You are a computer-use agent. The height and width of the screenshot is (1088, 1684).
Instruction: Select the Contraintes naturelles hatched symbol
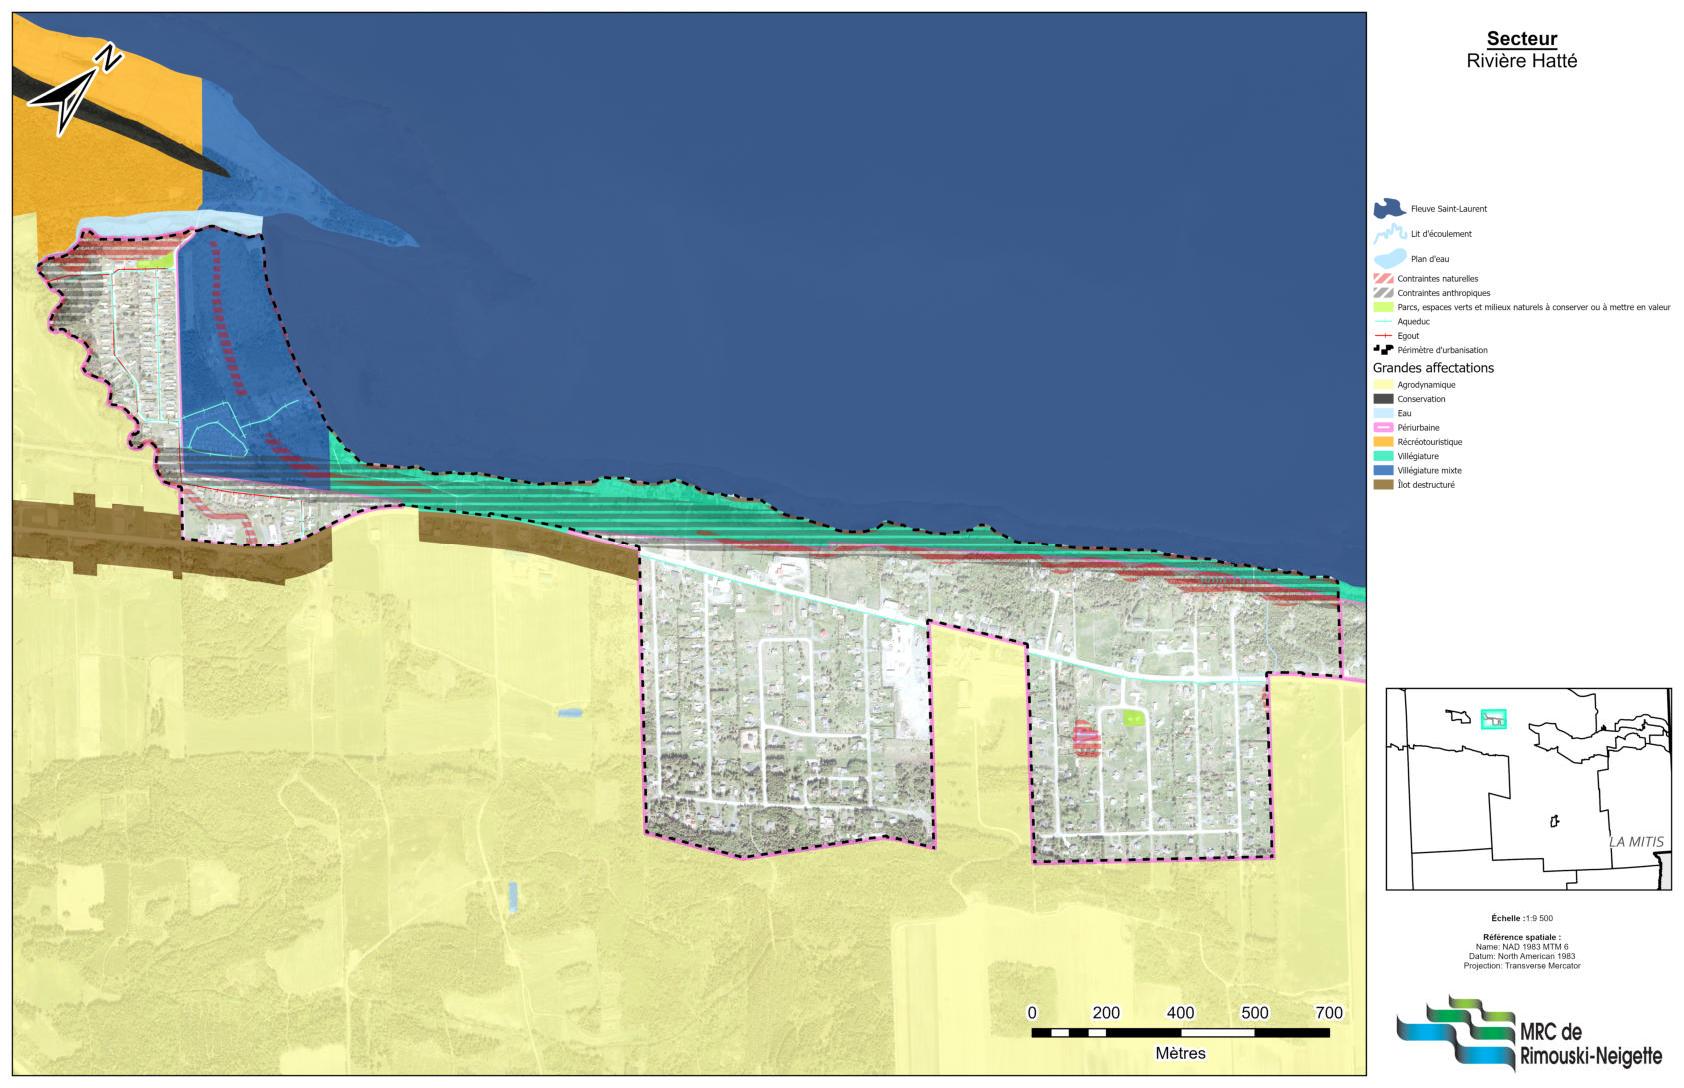[x=1383, y=279]
